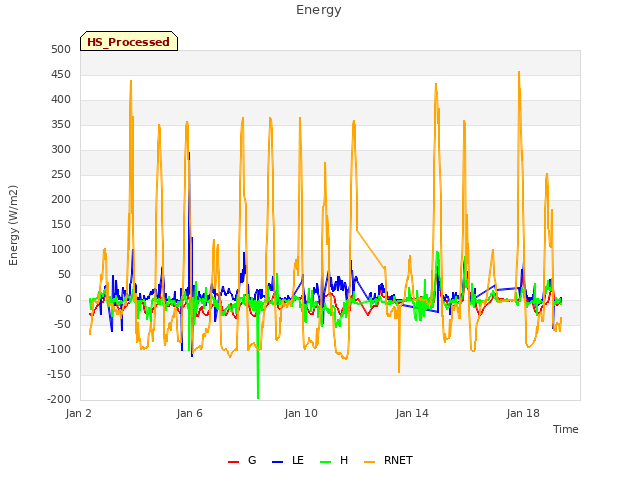Click the 450 y-axis tick label

[61, 75]
